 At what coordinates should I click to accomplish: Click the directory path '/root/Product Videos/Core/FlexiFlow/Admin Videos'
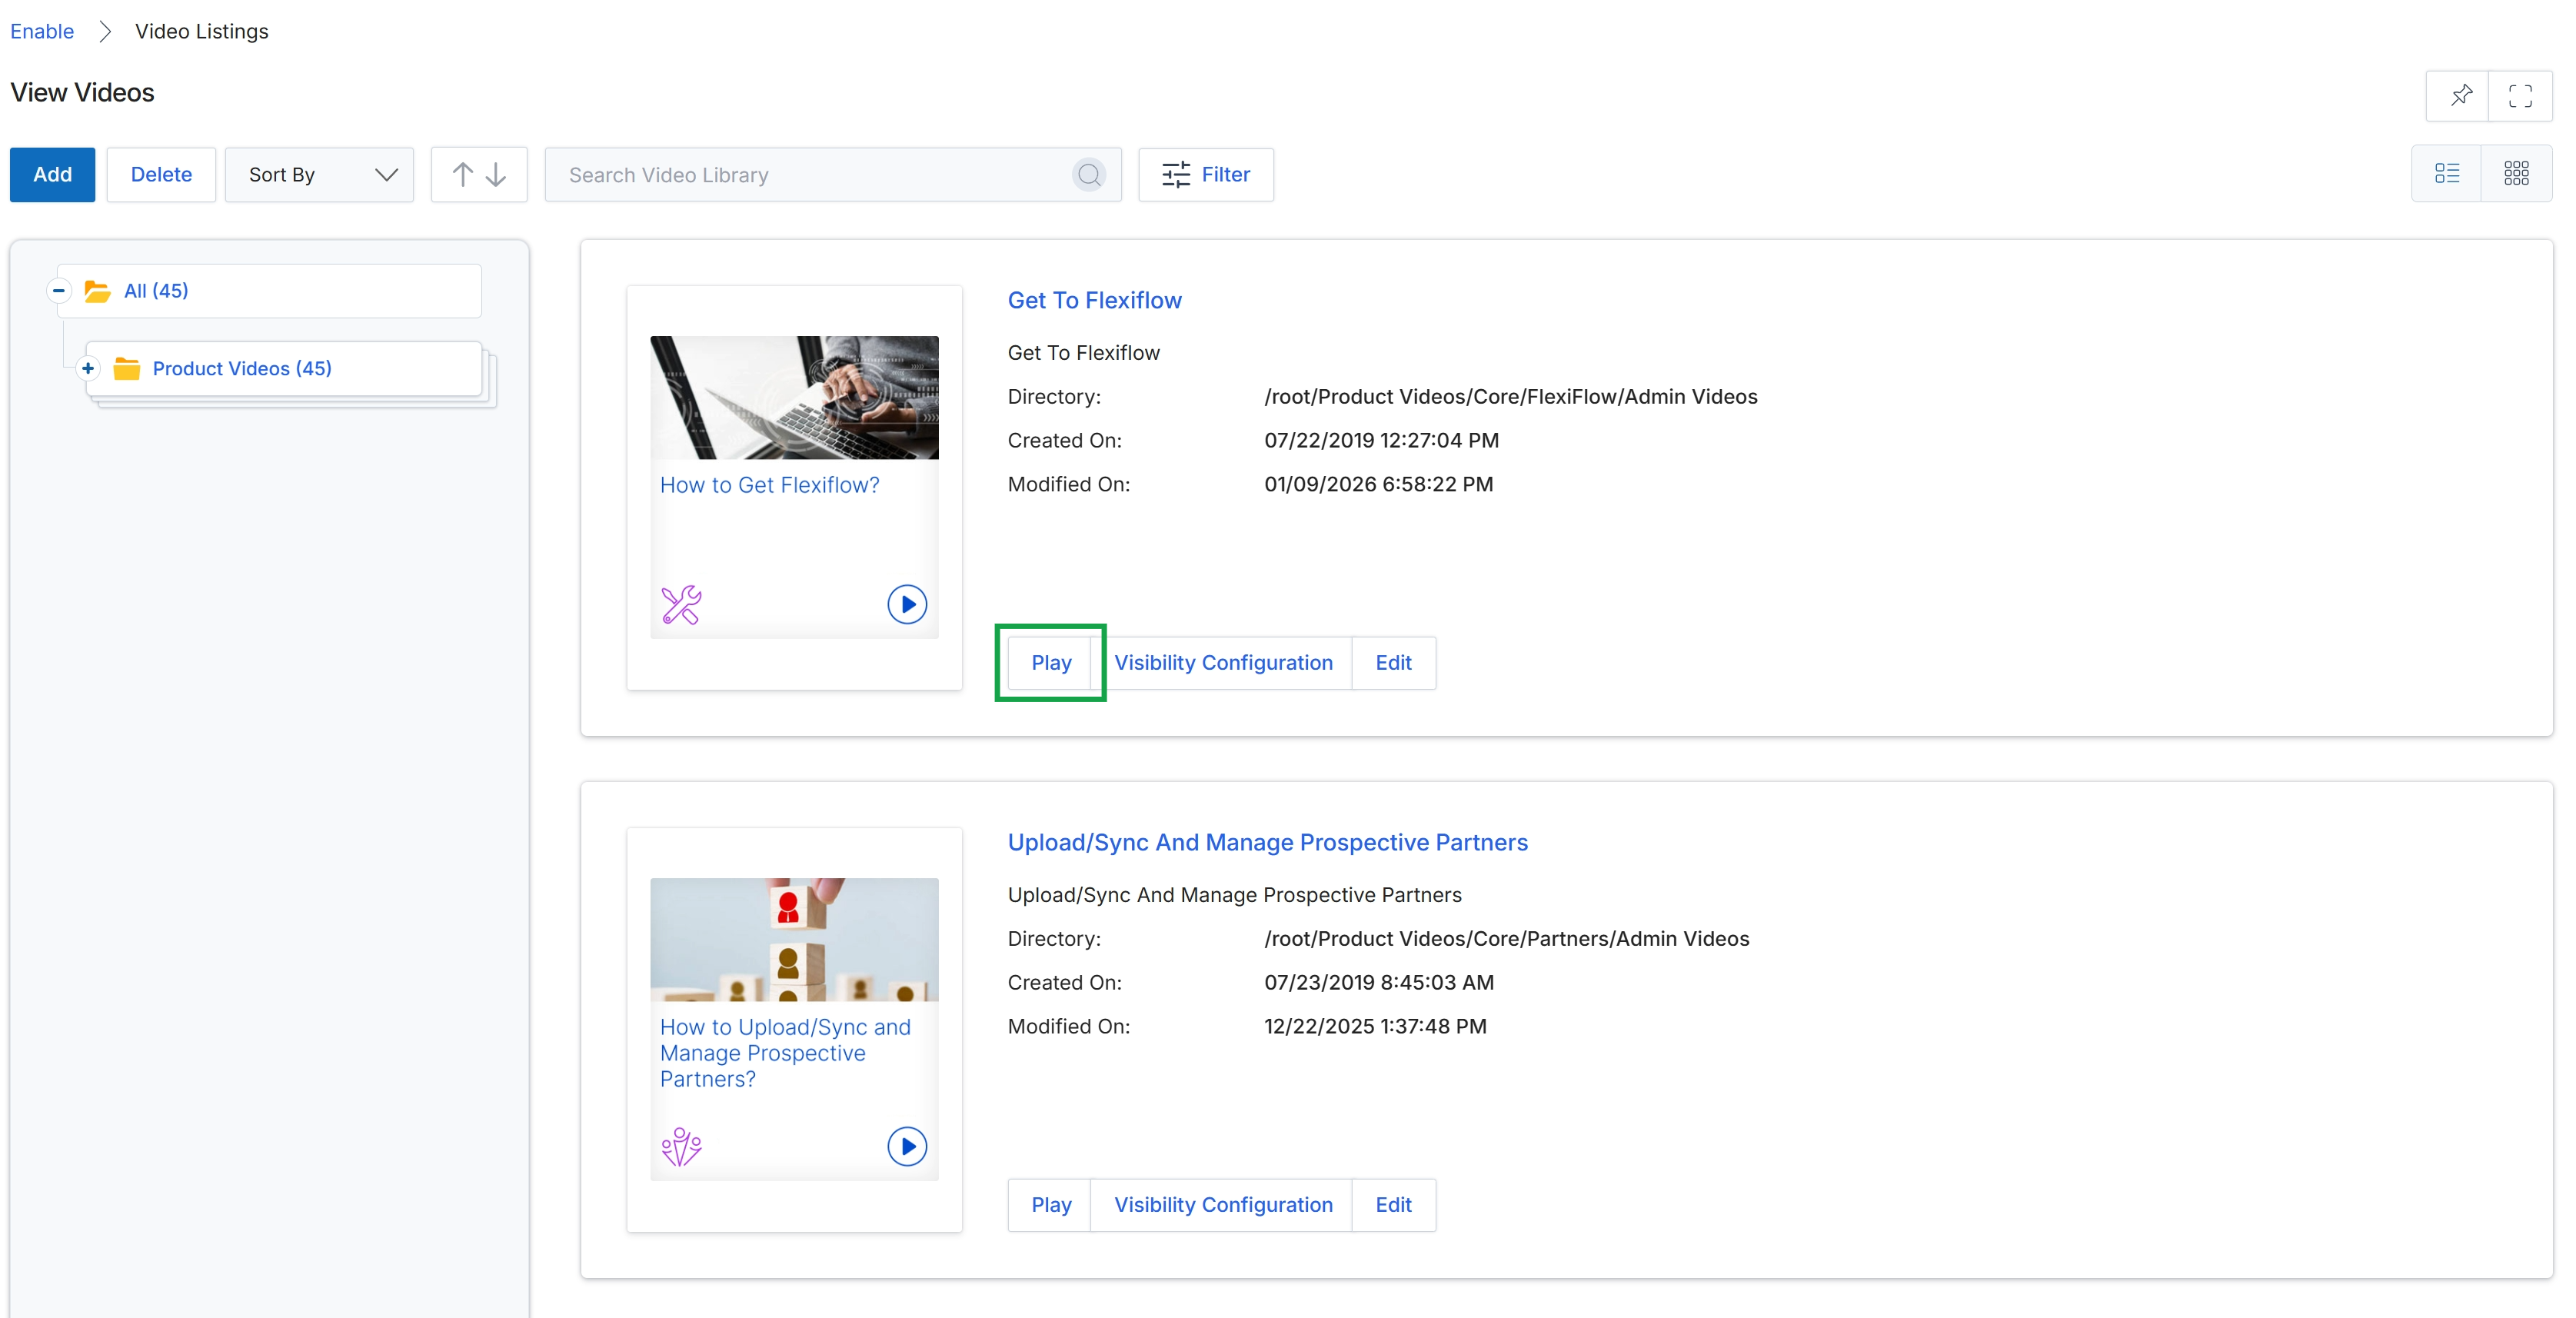(1510, 397)
